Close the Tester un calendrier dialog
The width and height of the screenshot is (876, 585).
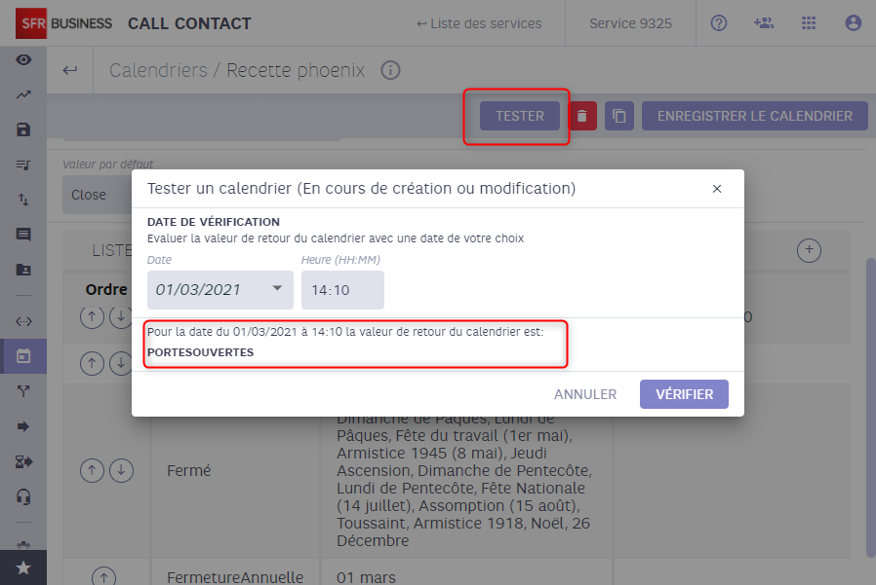[x=717, y=189]
